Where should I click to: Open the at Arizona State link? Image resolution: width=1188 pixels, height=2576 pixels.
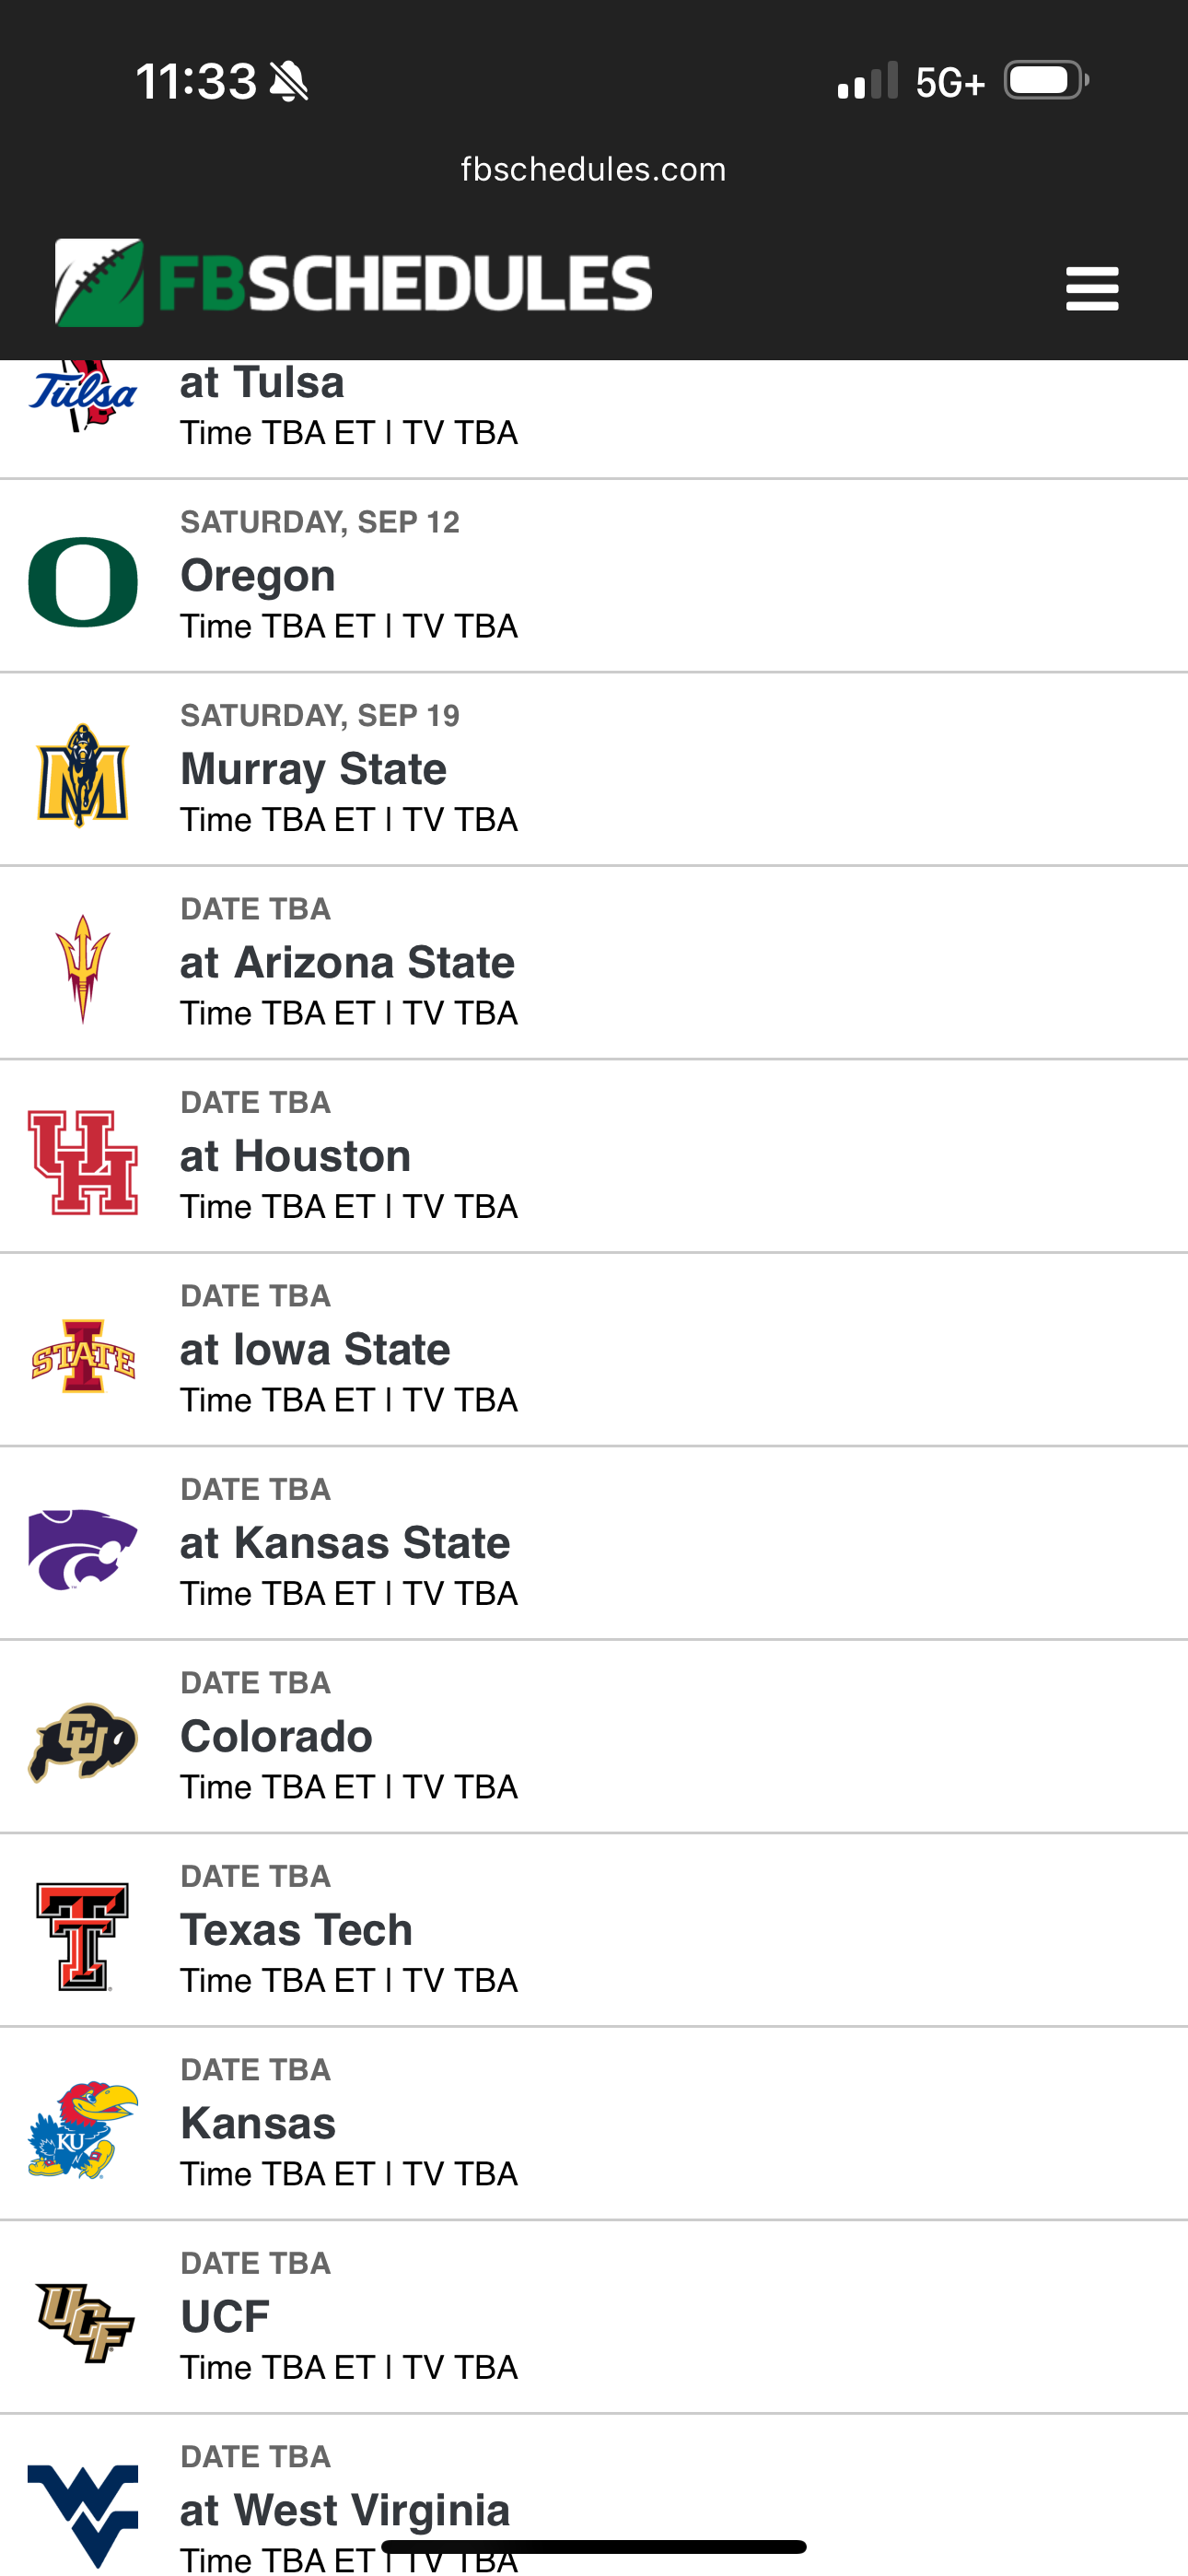347,963
